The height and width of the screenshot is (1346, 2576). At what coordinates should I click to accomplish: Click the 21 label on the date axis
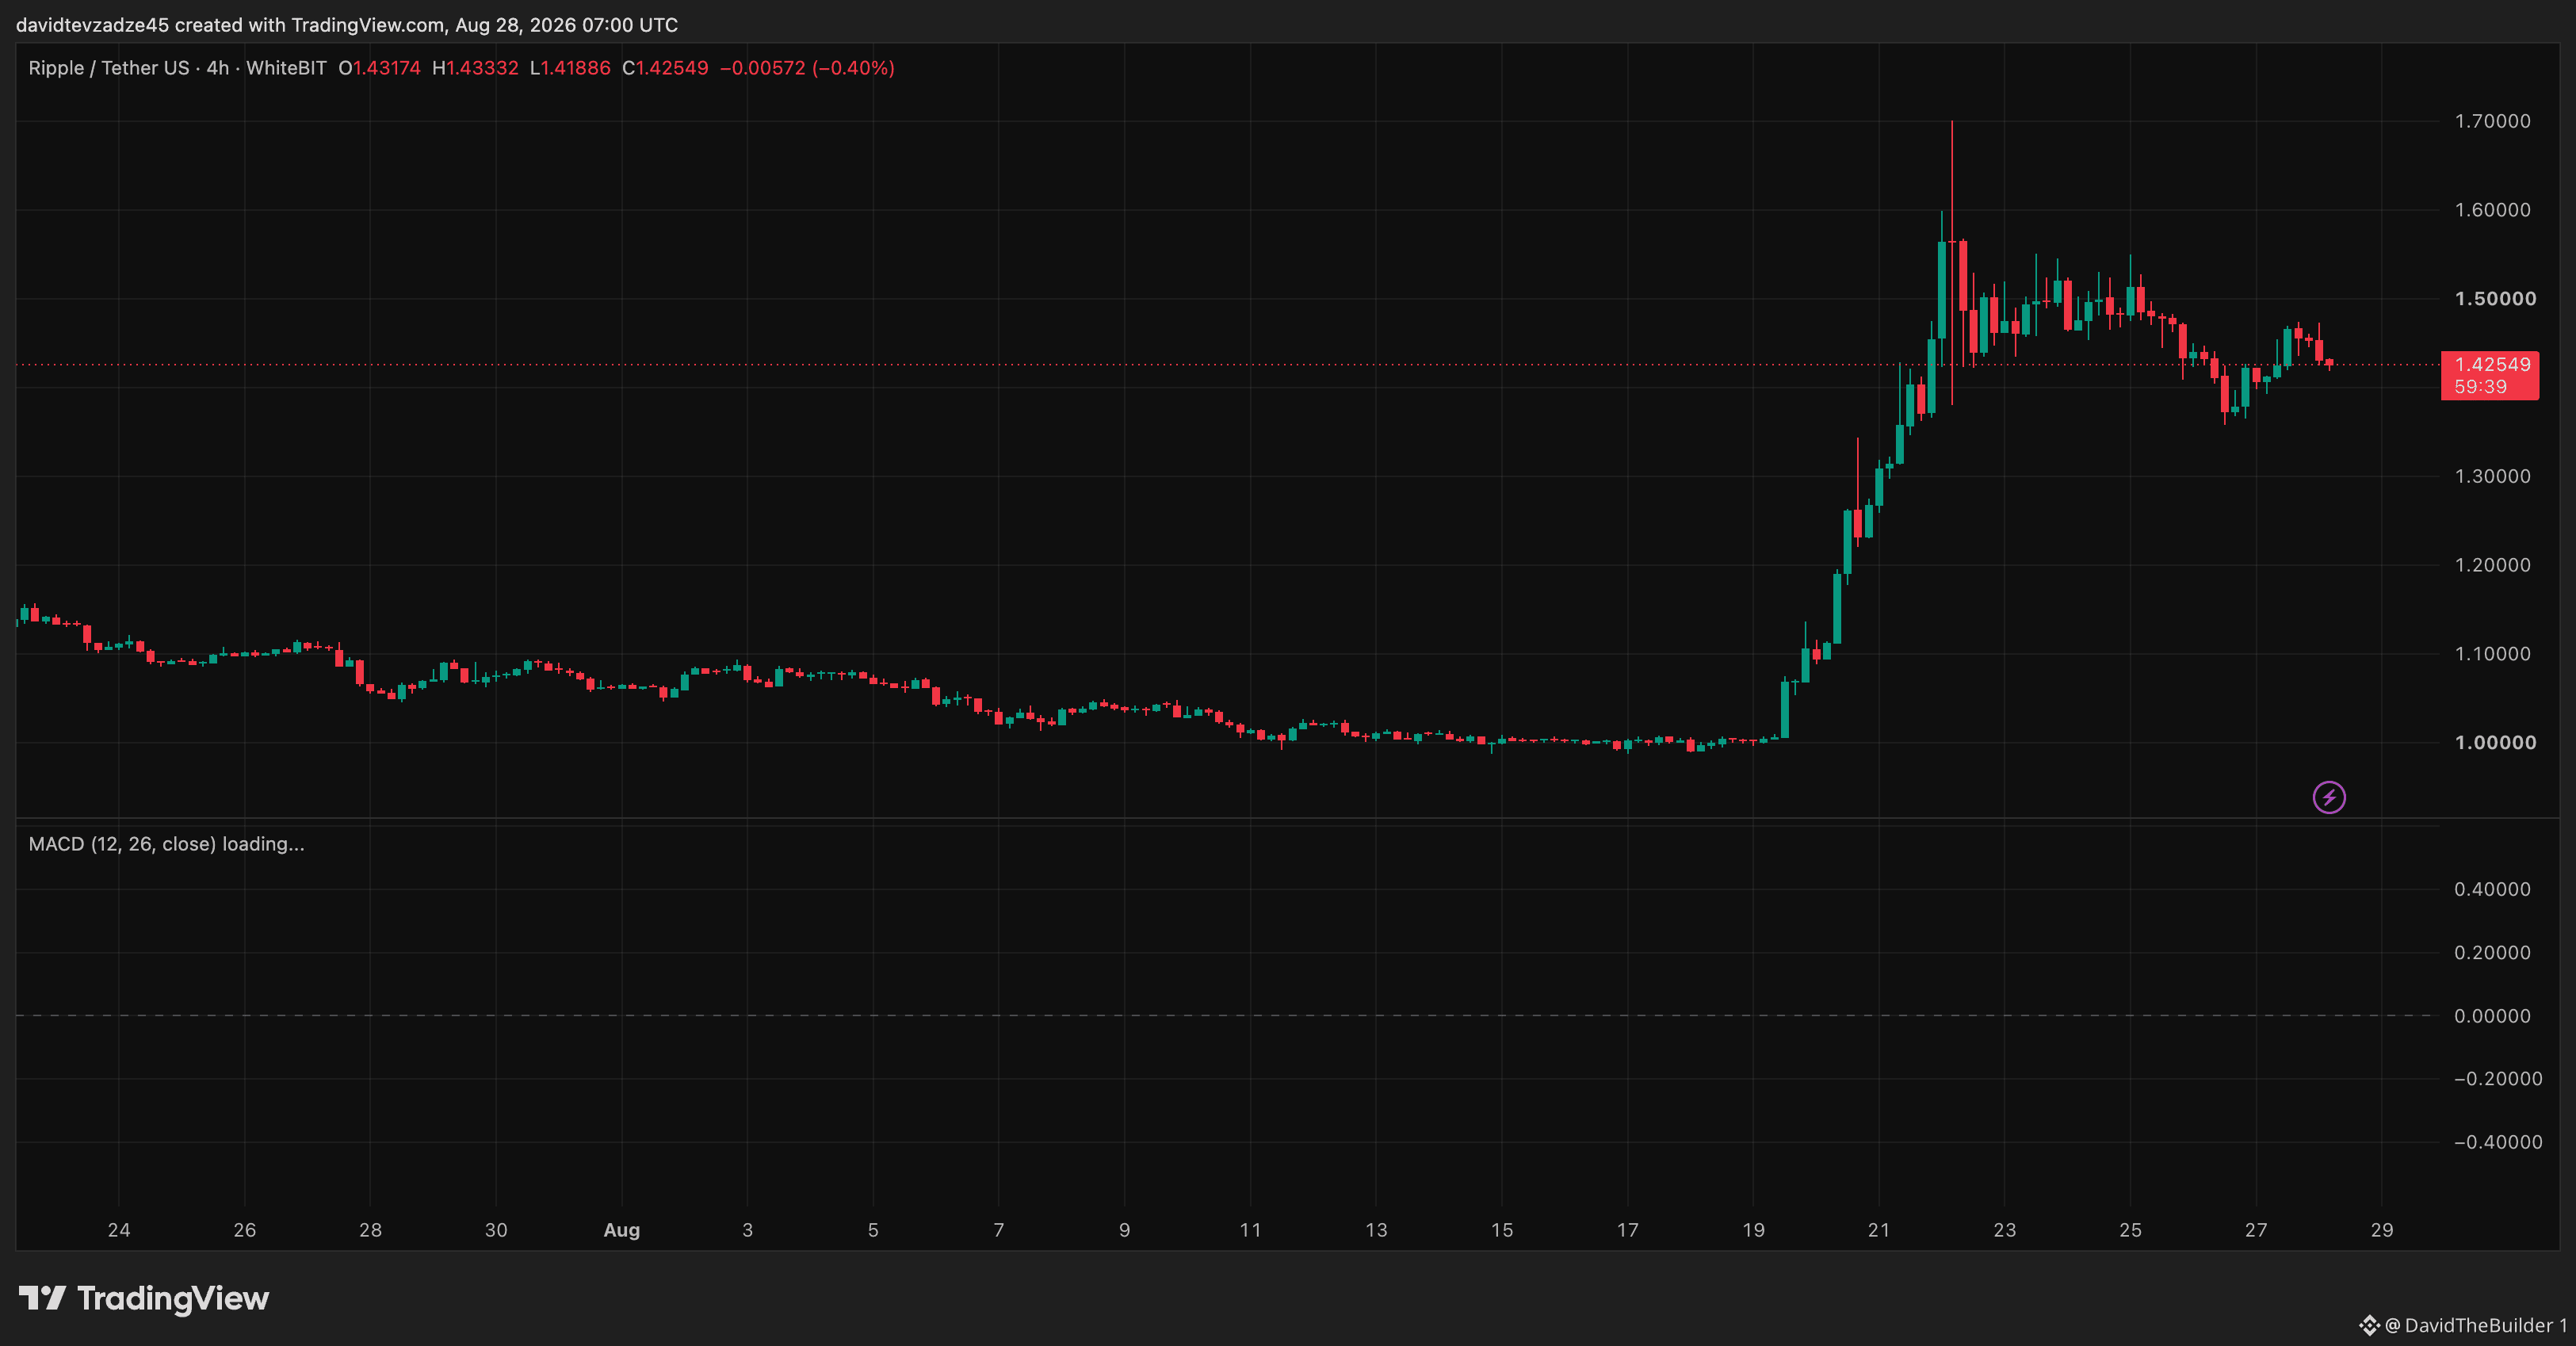(1879, 1230)
